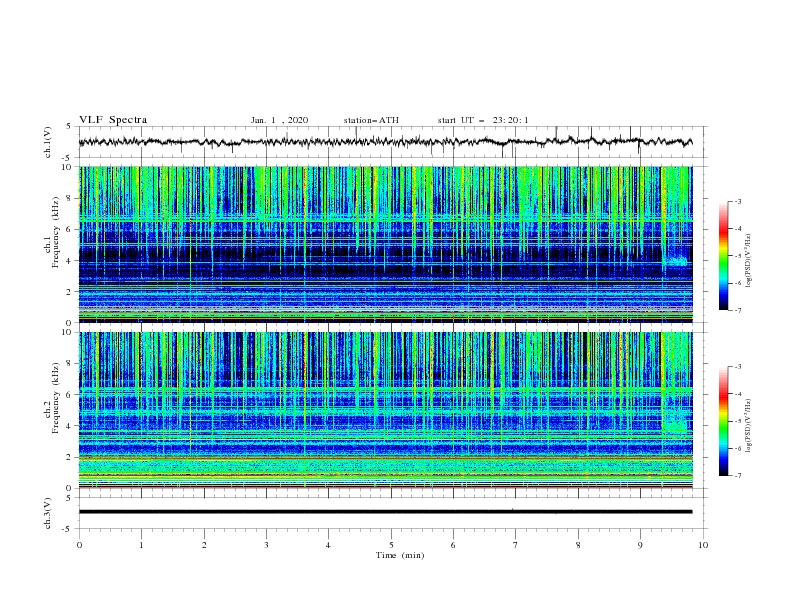The width and height of the screenshot is (792, 612).
Task: Click the "Time (min)" axis title
Action: coord(400,555)
